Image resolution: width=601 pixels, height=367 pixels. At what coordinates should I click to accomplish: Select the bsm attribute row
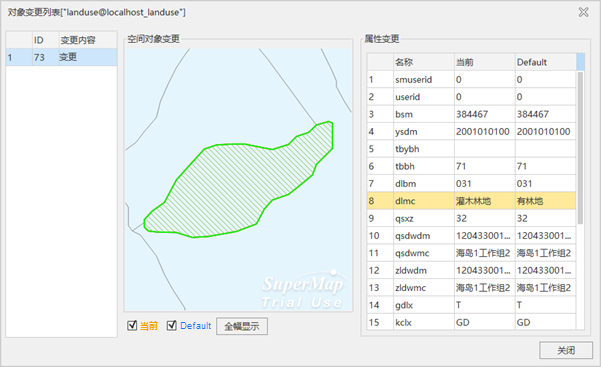[x=471, y=114]
